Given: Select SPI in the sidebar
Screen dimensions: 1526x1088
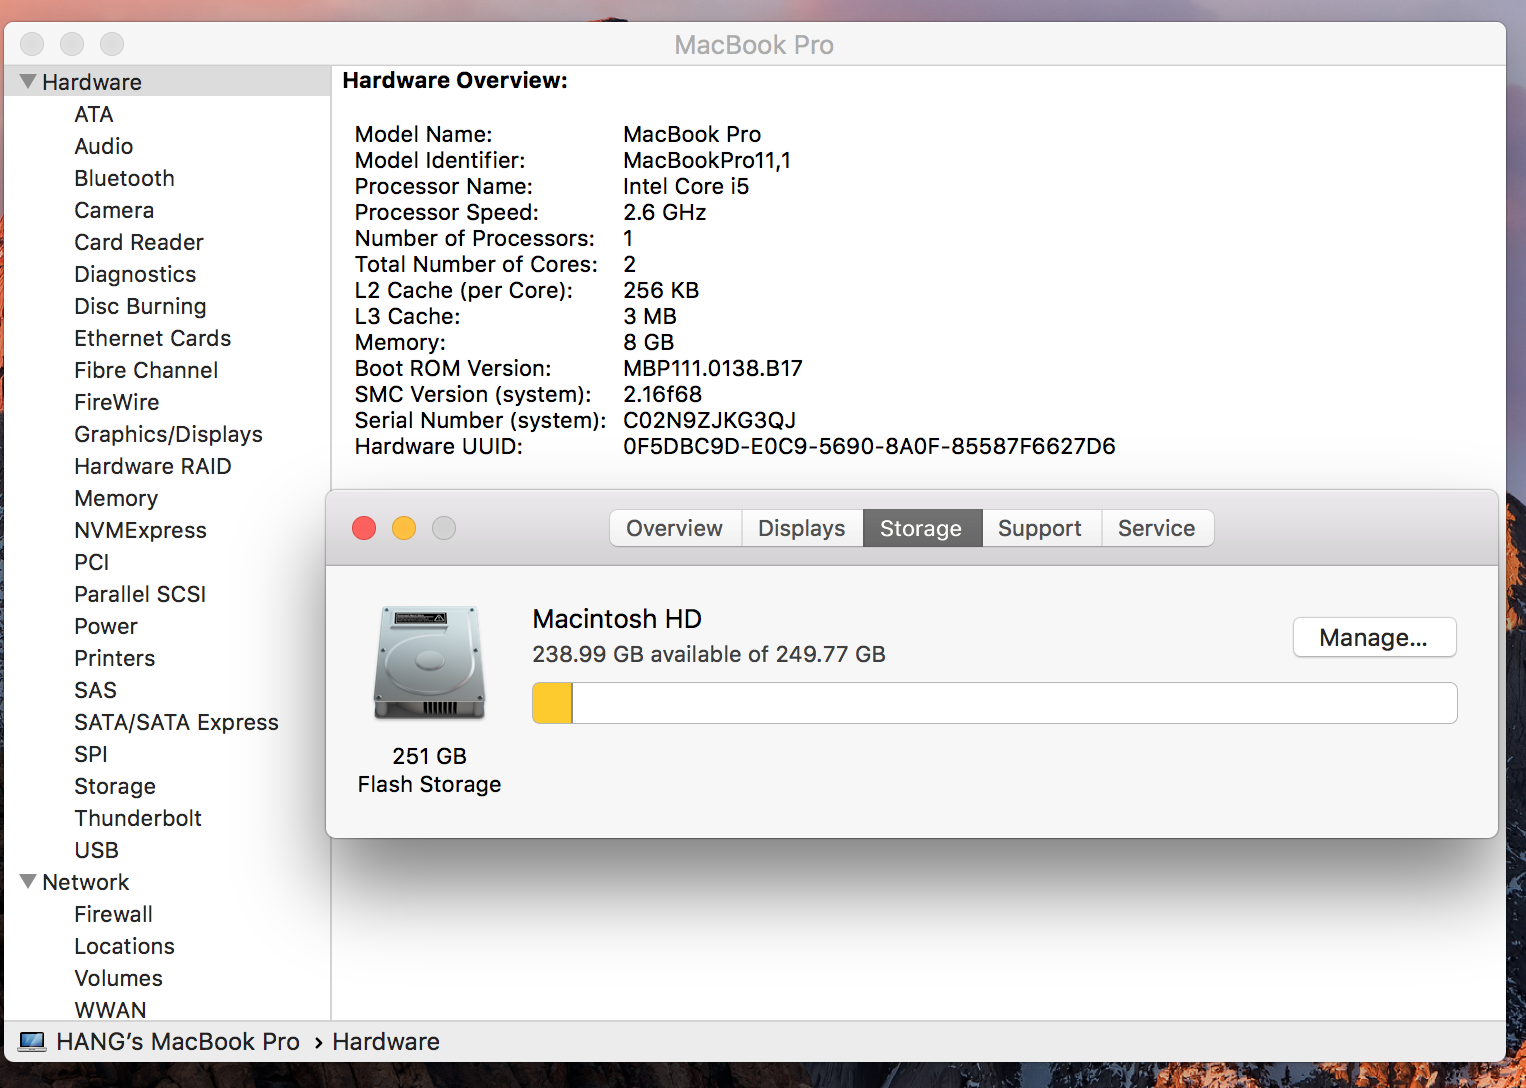Looking at the screenshot, I should click(91, 754).
